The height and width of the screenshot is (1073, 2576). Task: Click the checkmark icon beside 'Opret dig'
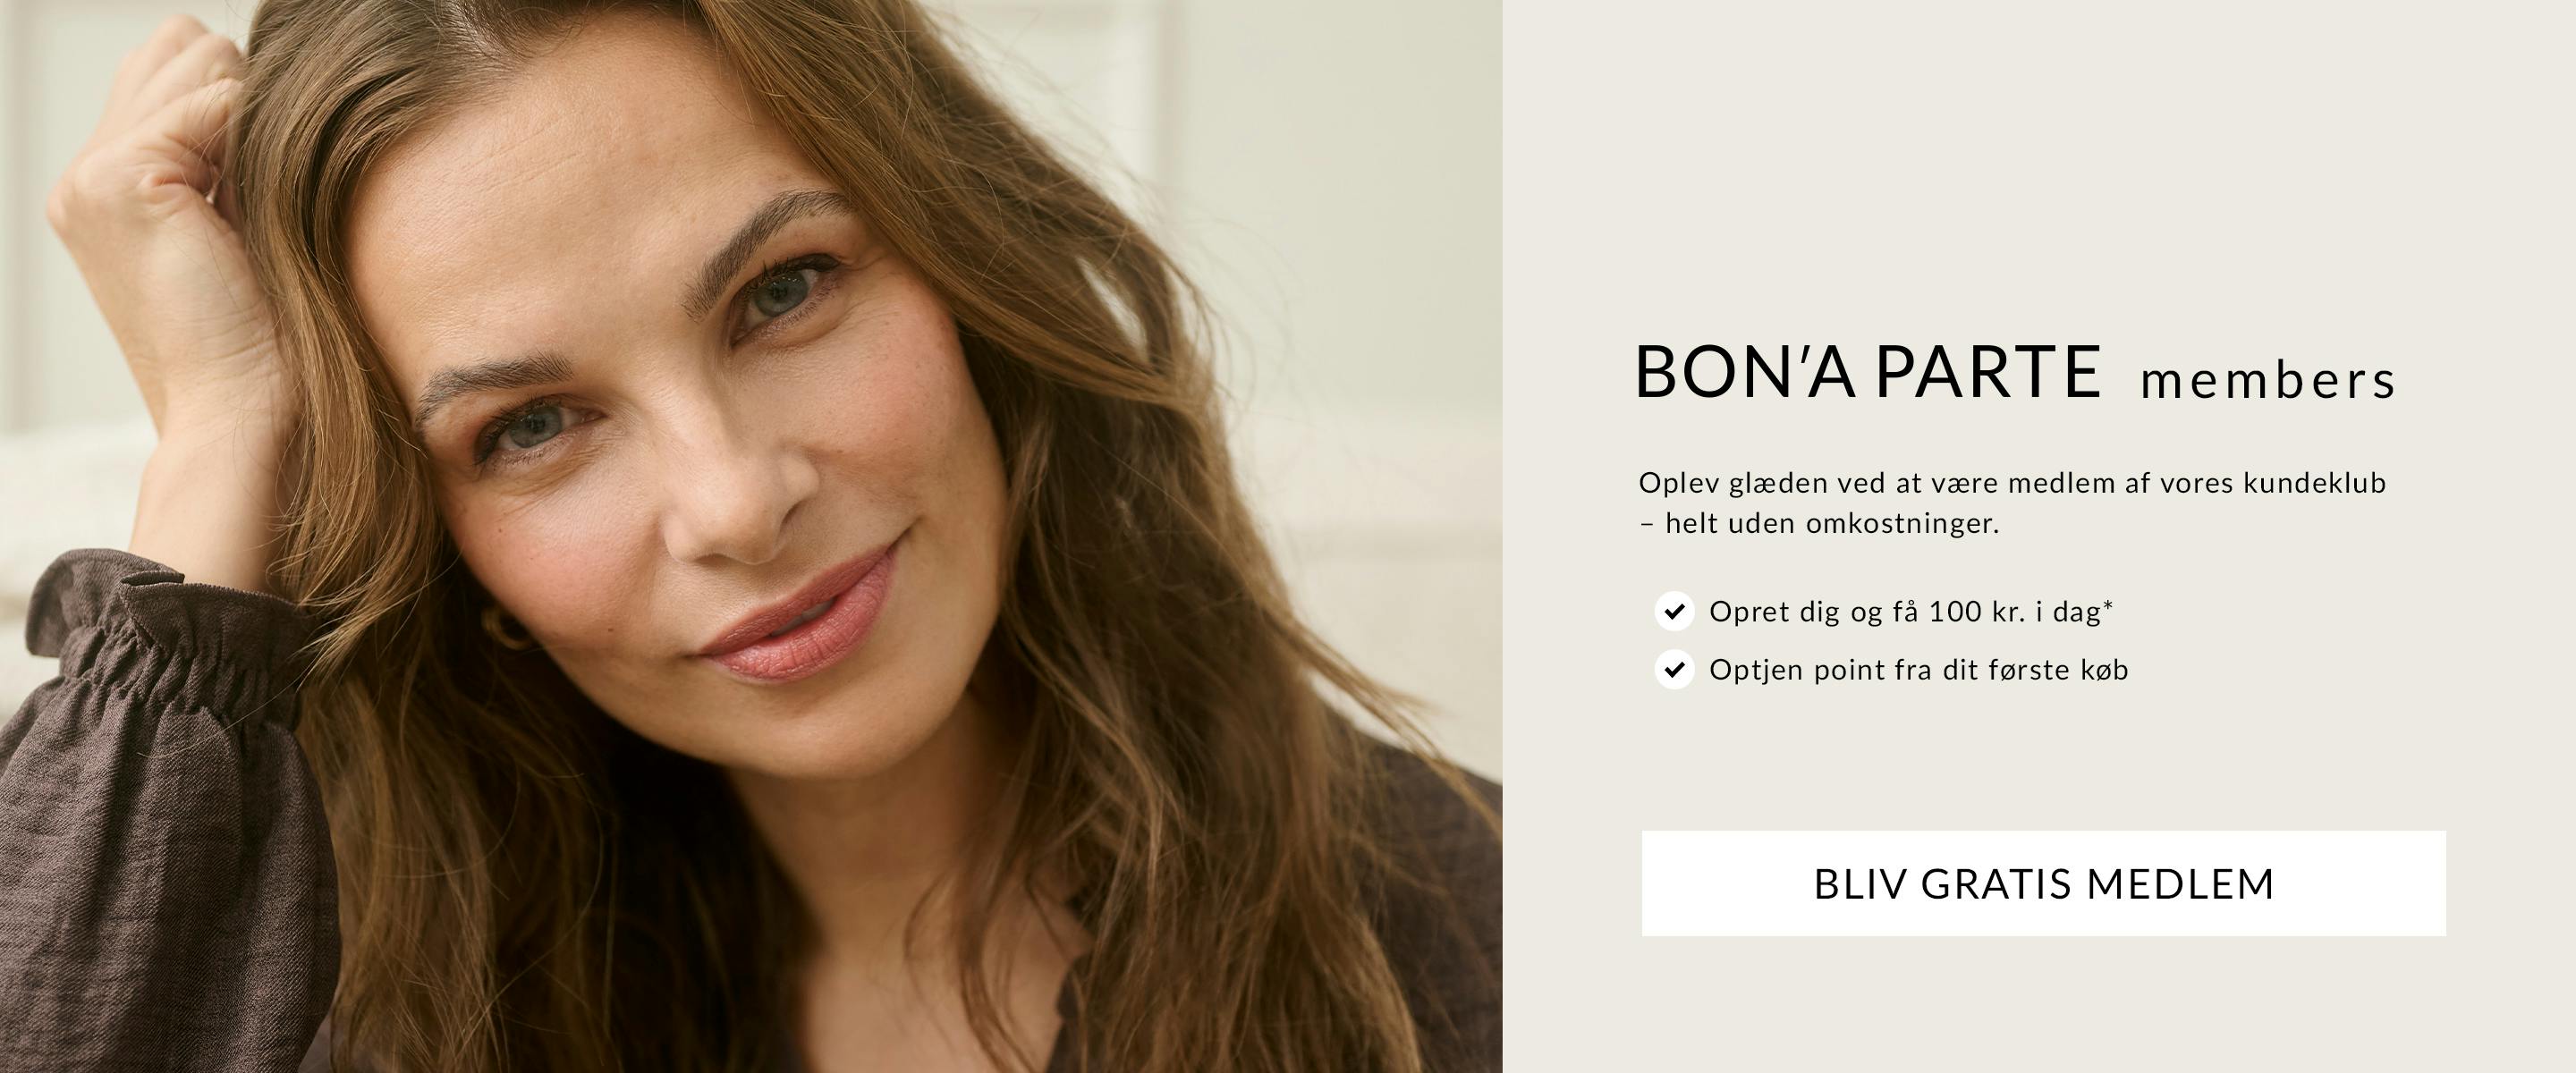pyautogui.click(x=1674, y=611)
